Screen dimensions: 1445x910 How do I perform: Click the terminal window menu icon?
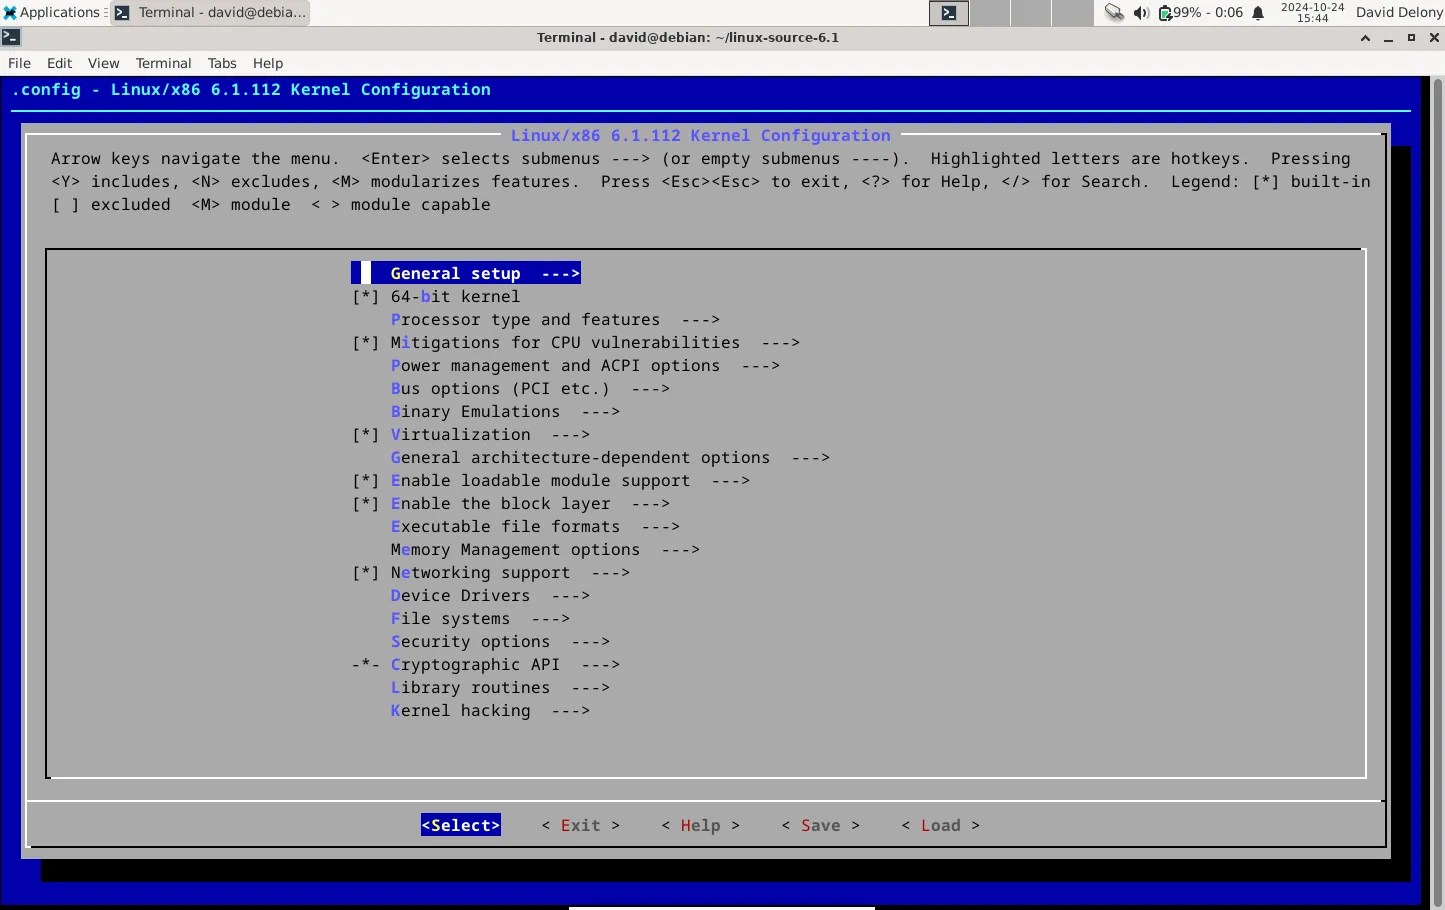pyautogui.click(x=10, y=37)
